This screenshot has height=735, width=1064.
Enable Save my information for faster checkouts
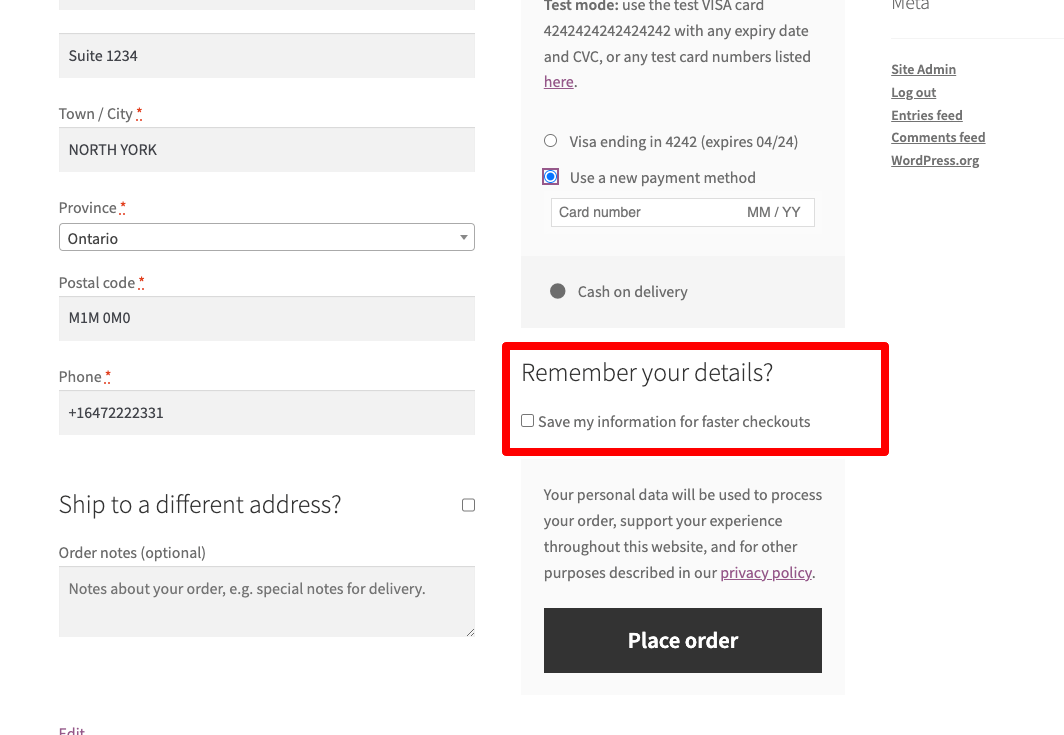click(527, 420)
